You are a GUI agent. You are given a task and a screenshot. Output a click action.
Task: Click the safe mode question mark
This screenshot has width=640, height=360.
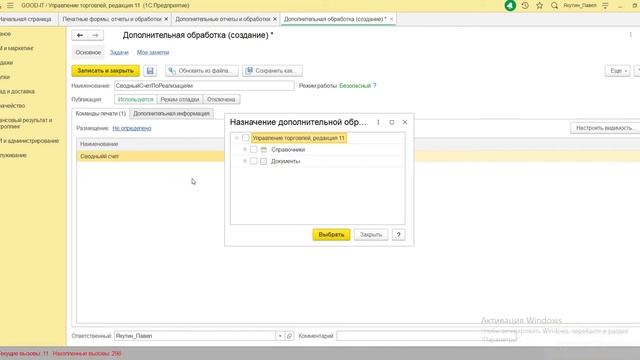(x=375, y=86)
